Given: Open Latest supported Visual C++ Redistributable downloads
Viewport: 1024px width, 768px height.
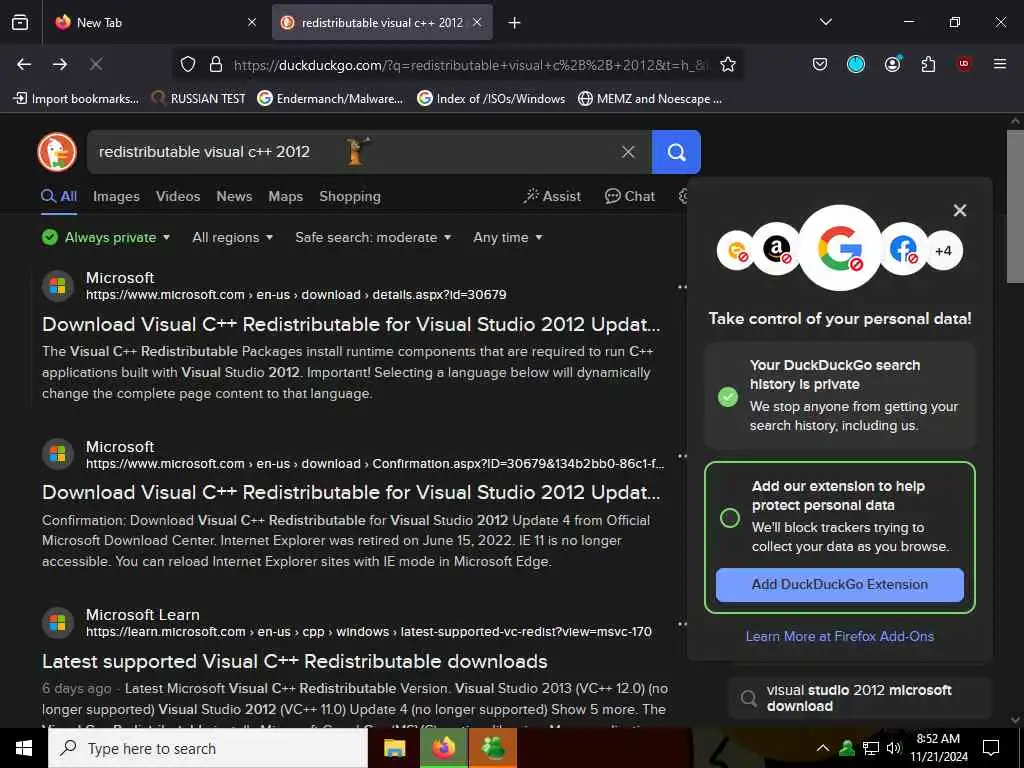Looking at the screenshot, I should pyautogui.click(x=295, y=662).
